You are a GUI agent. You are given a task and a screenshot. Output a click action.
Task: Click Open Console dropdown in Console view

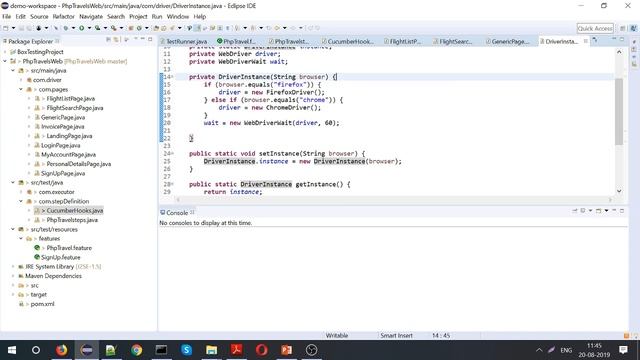click(606, 211)
